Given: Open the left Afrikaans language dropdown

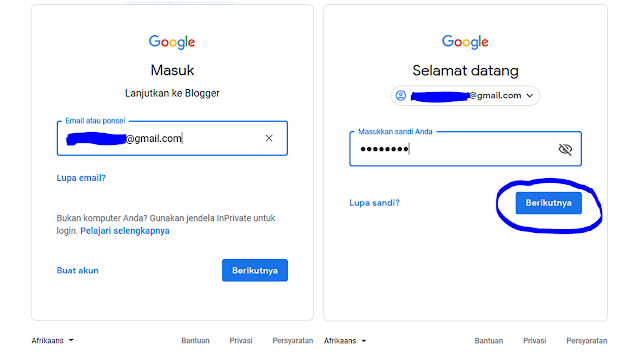Looking at the screenshot, I should tap(52, 340).
